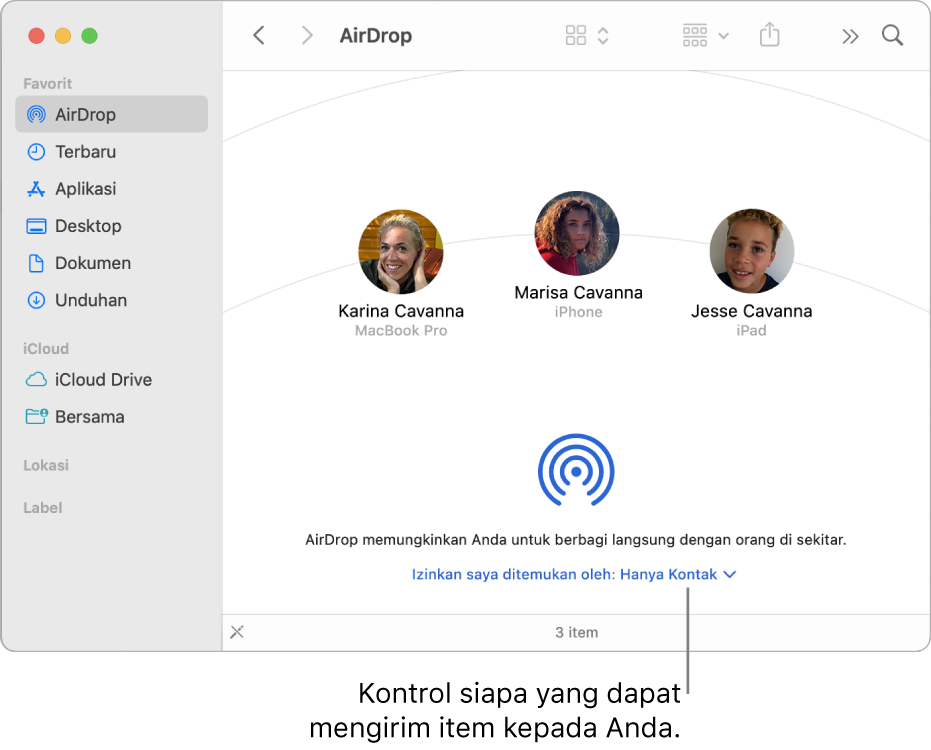Viewport: 931px width, 750px height.
Task: Open Dokumen in the sidebar
Action: [x=112, y=263]
